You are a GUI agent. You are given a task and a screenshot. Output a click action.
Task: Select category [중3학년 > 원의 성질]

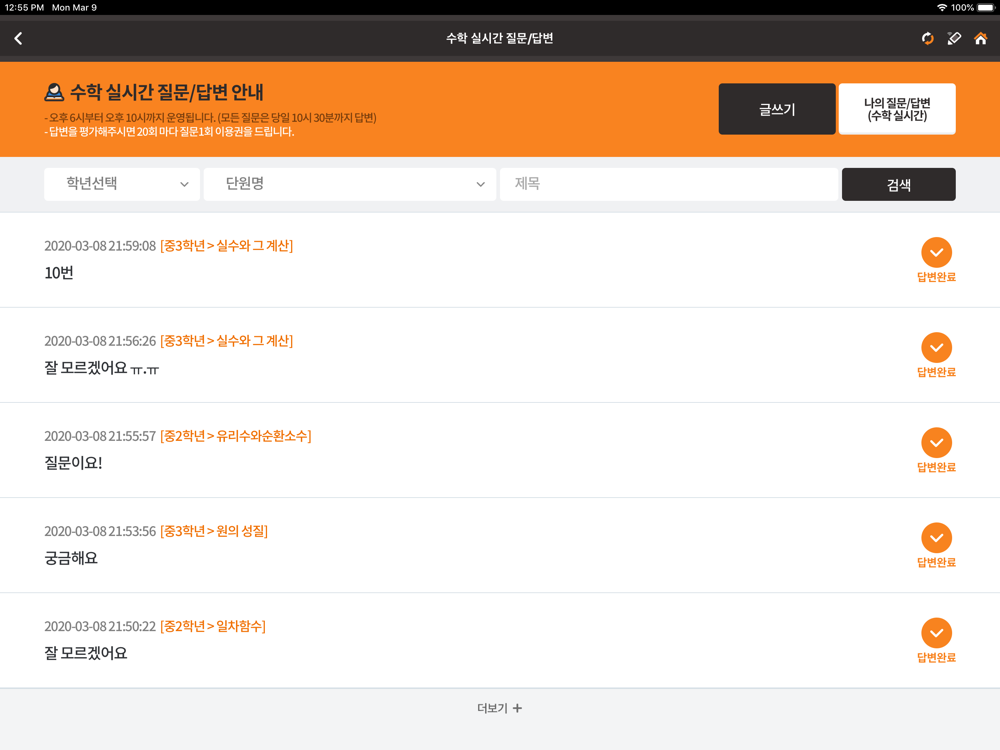coord(214,531)
